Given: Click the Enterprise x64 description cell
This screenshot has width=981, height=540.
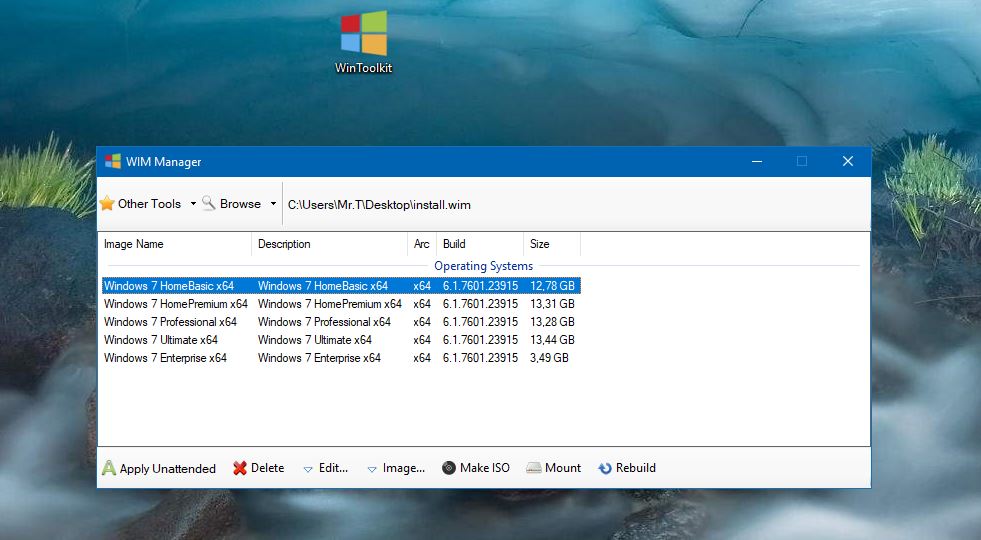Looking at the screenshot, I should pyautogui.click(x=319, y=359).
